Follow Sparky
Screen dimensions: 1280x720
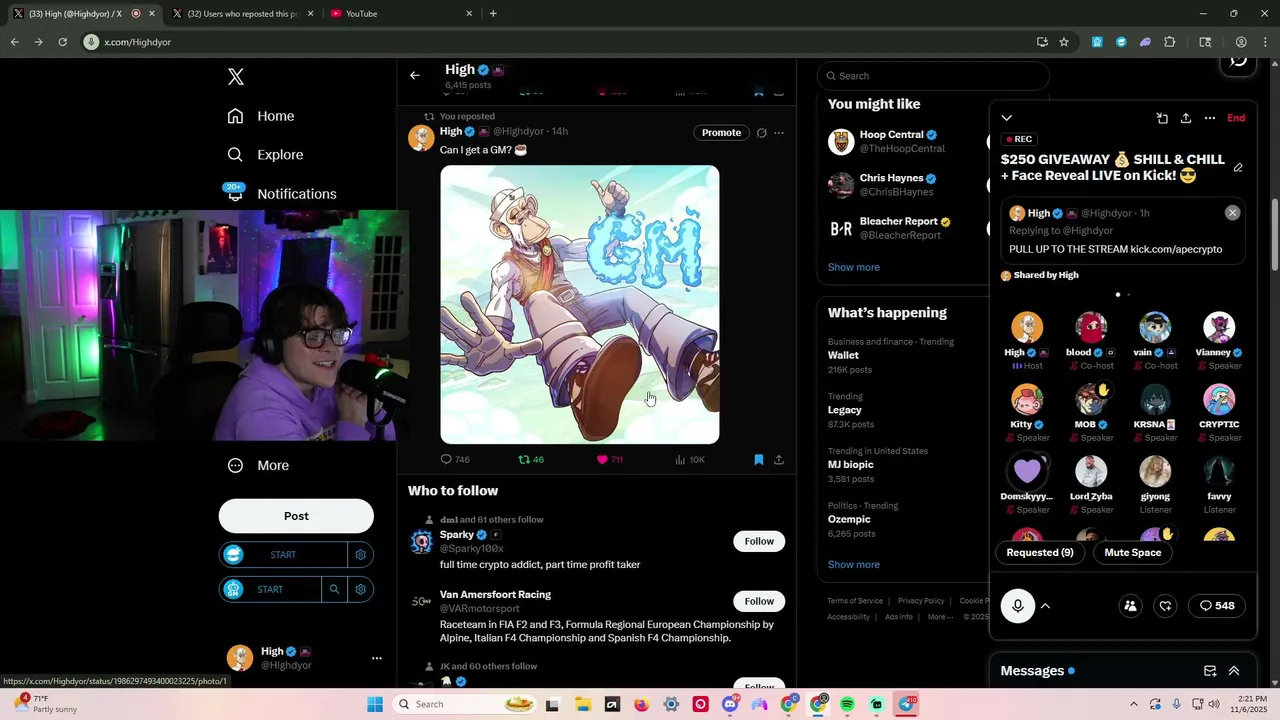pos(759,541)
